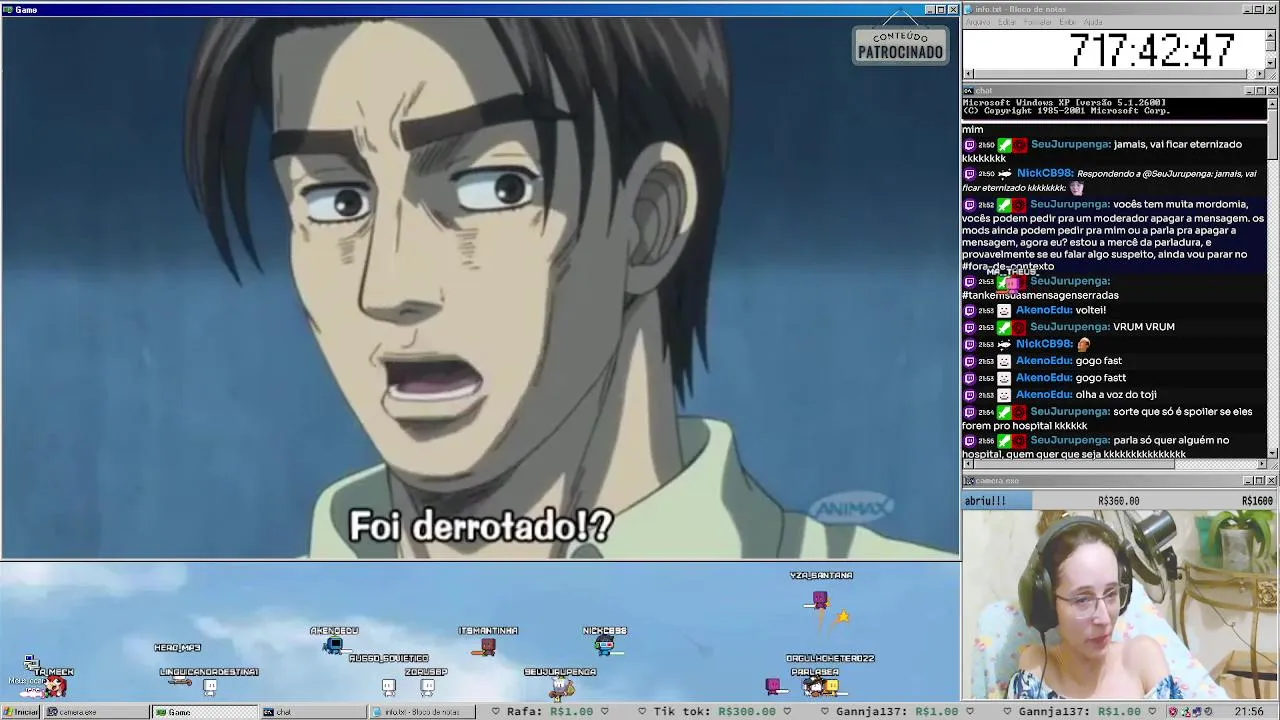Click the Tik tok: R$300.00 donation ticker

(x=714, y=712)
